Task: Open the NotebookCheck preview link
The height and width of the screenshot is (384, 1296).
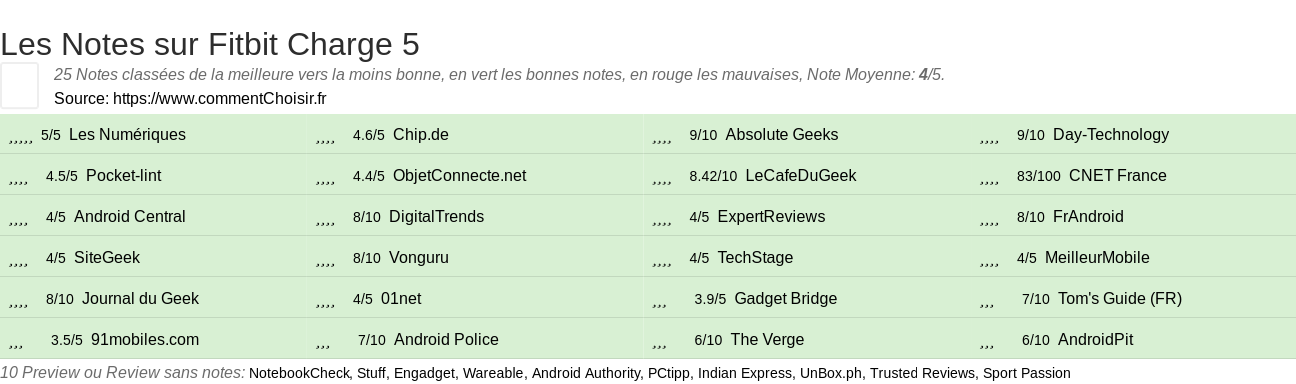Action: [299, 373]
